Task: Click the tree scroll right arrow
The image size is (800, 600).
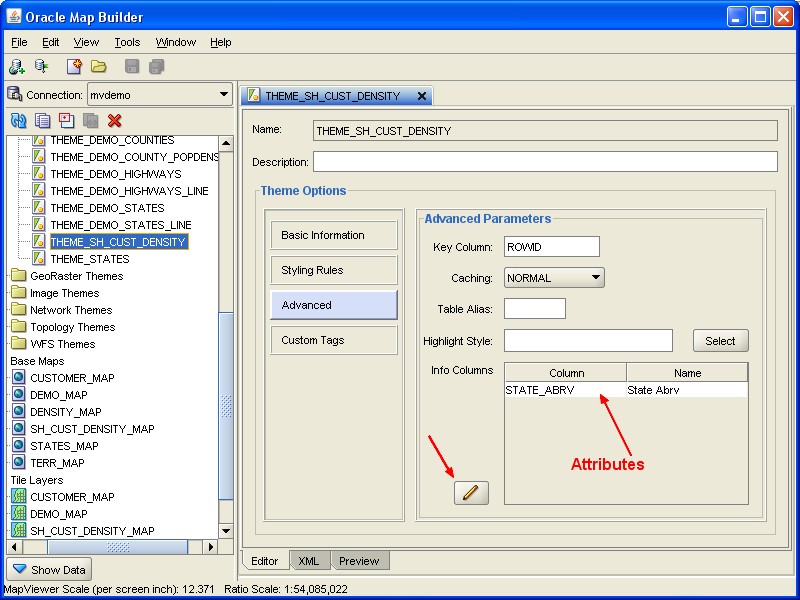Action: point(210,547)
